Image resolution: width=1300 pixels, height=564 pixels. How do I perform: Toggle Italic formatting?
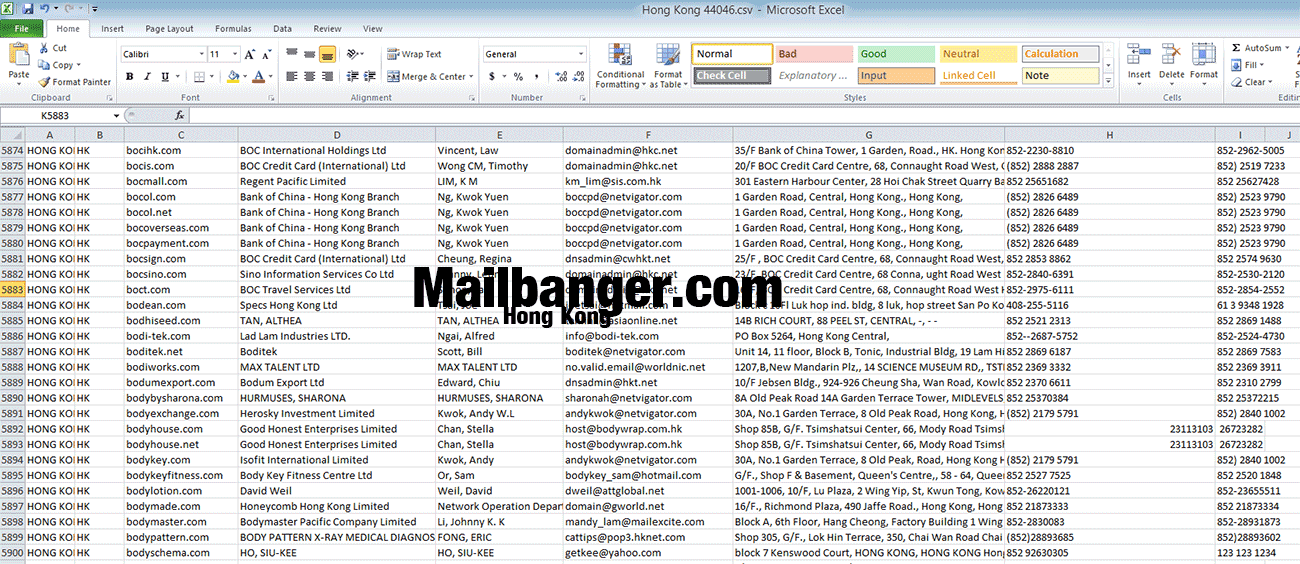tap(146, 76)
